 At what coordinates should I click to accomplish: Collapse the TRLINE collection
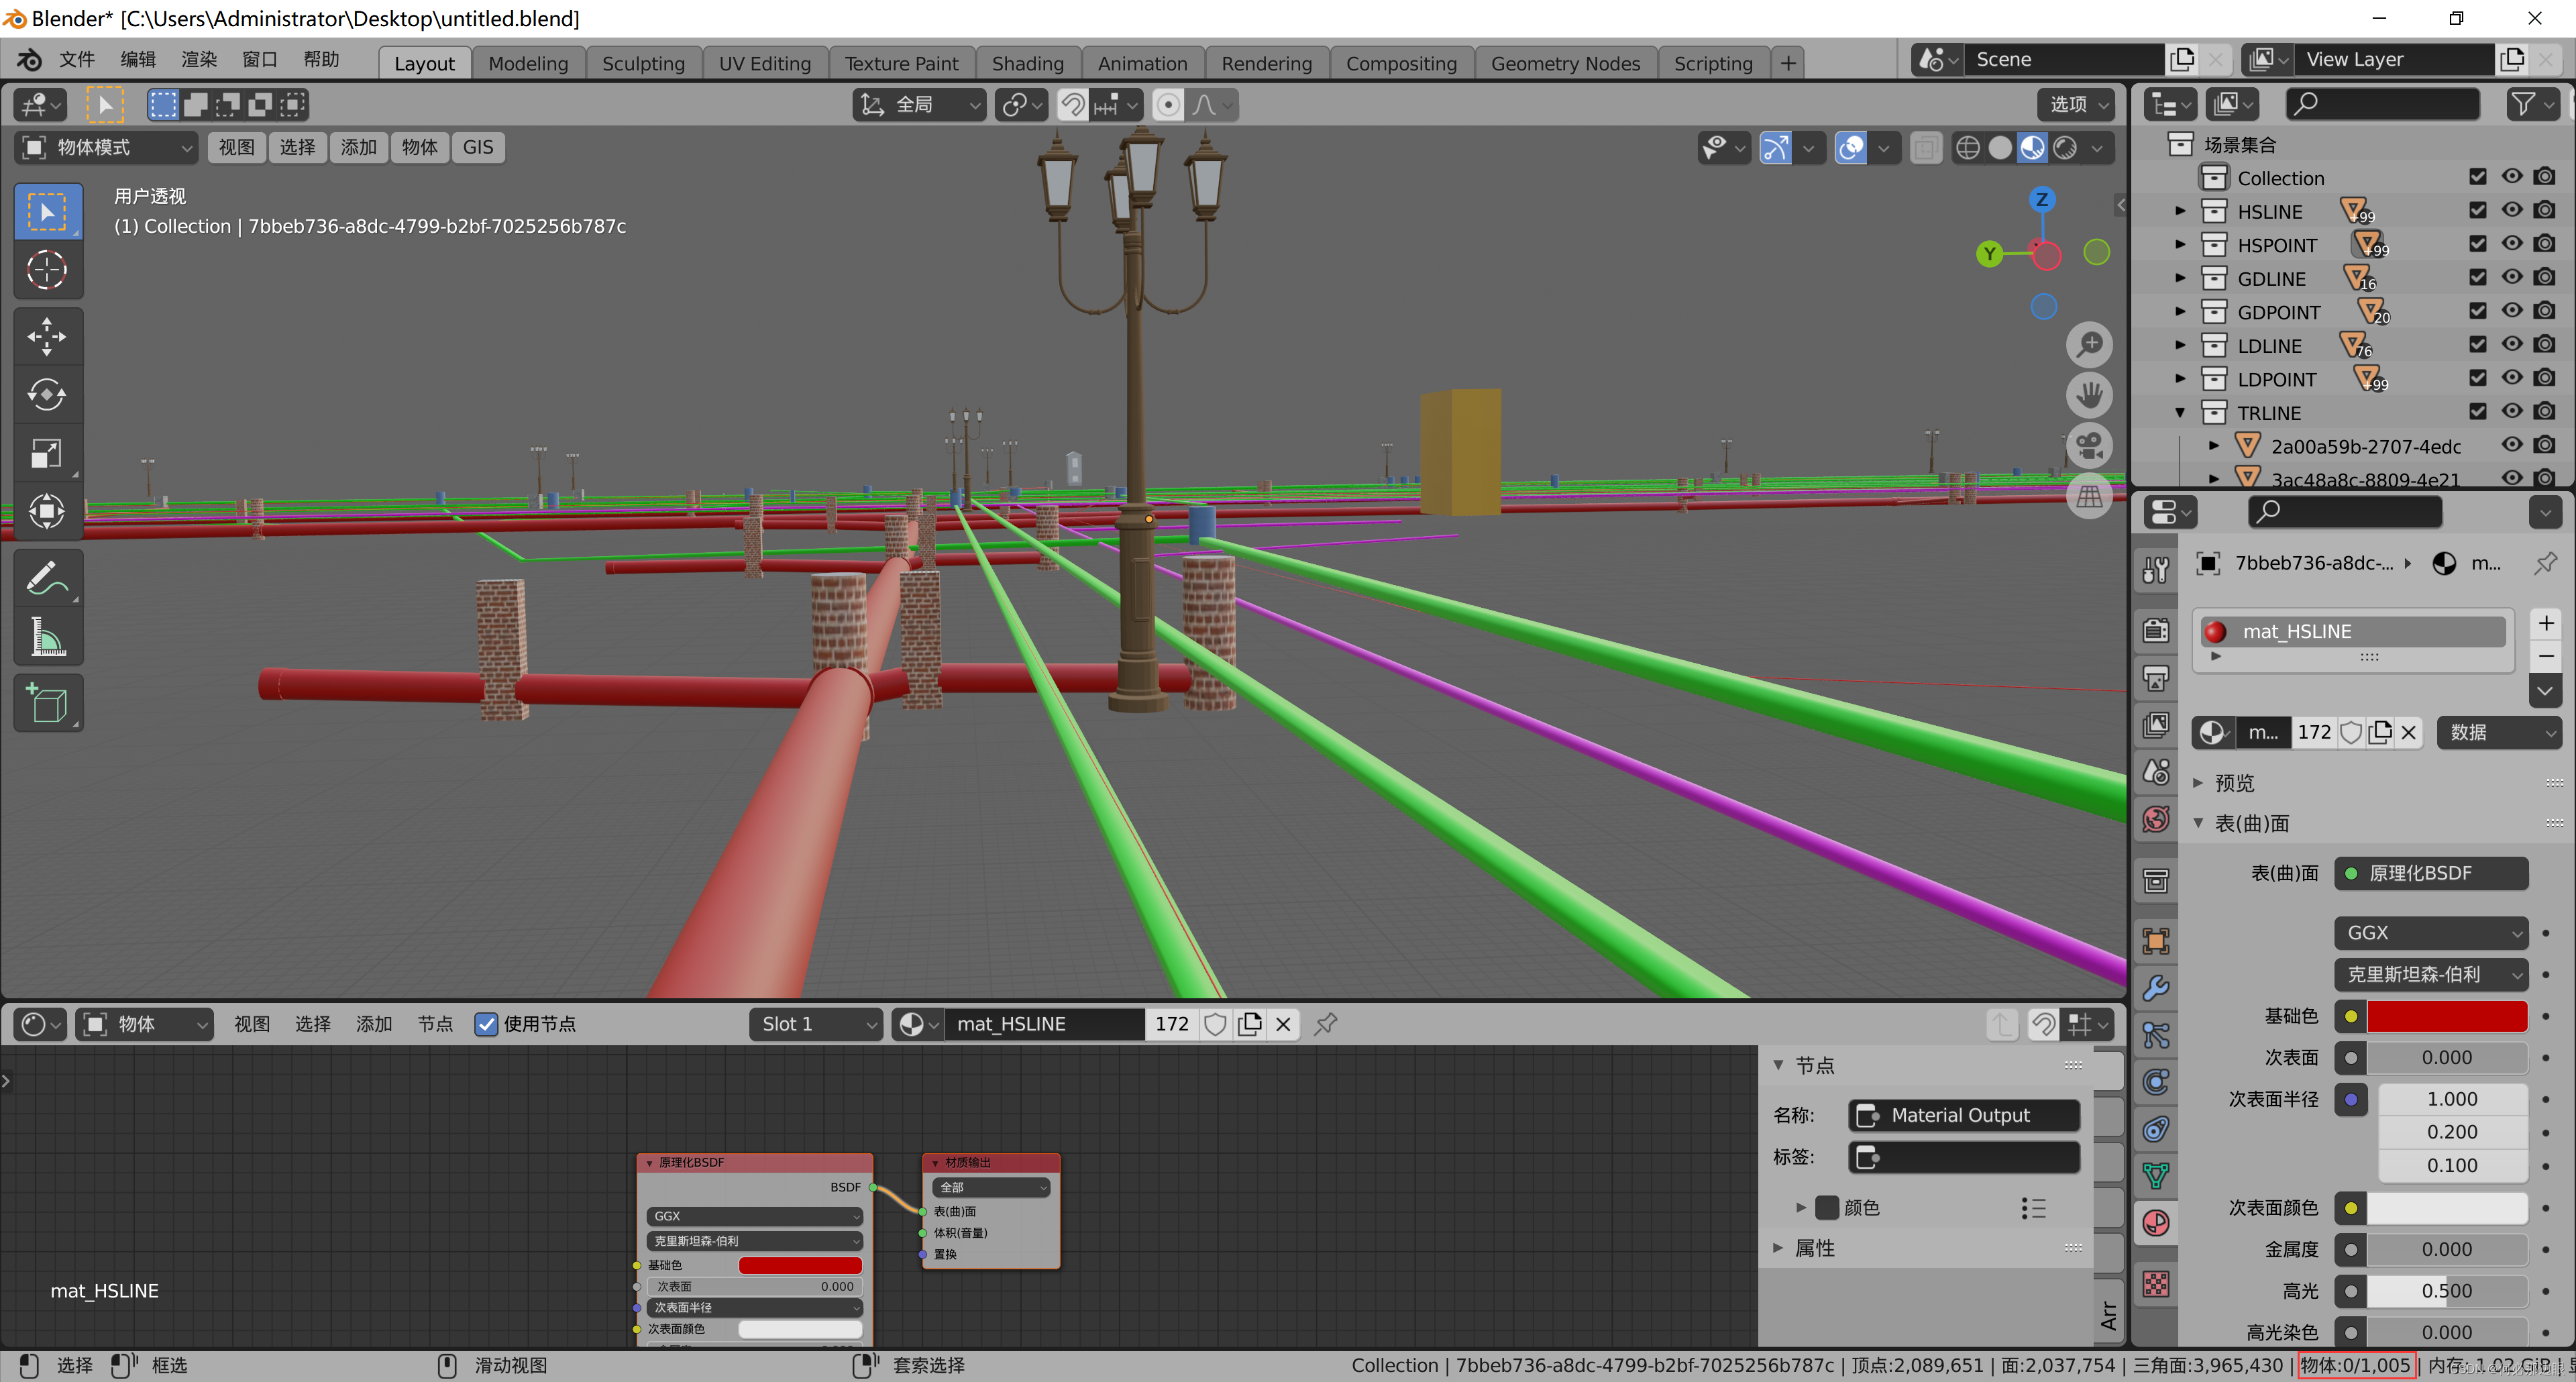[2180, 412]
